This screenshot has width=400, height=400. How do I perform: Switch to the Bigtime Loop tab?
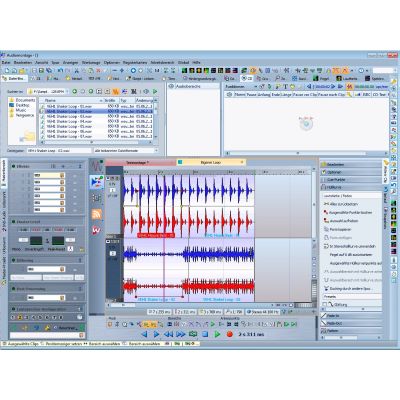[211, 162]
